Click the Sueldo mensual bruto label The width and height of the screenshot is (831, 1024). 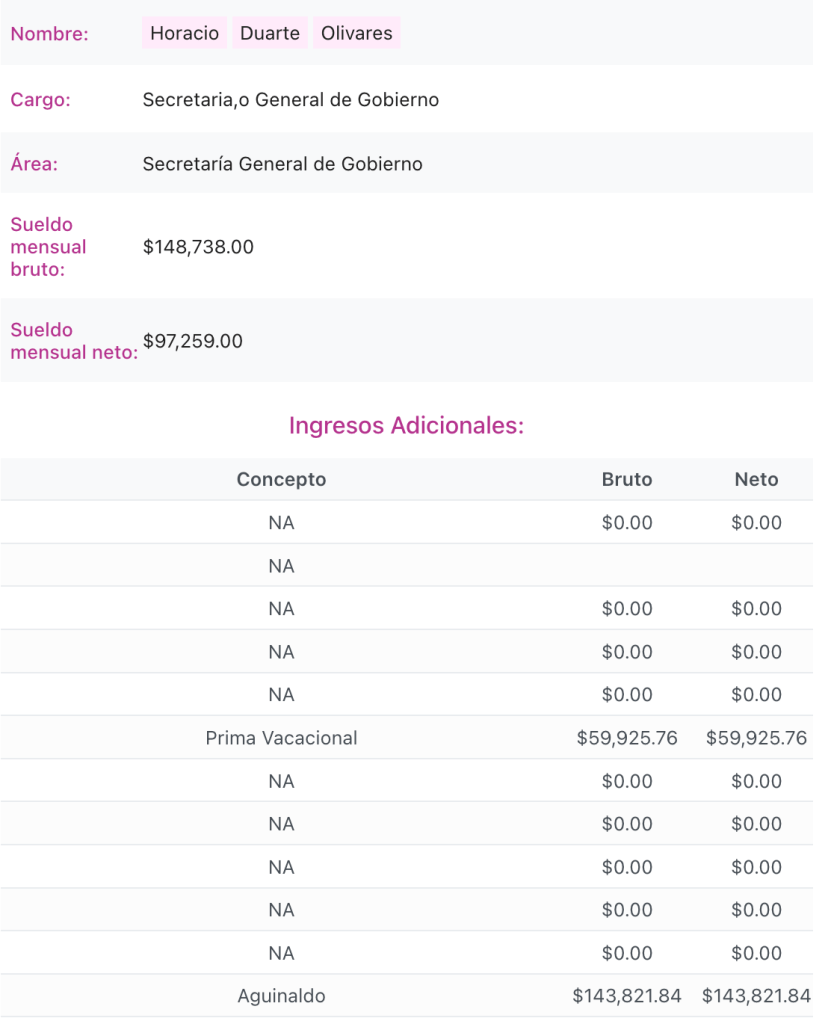(48, 246)
